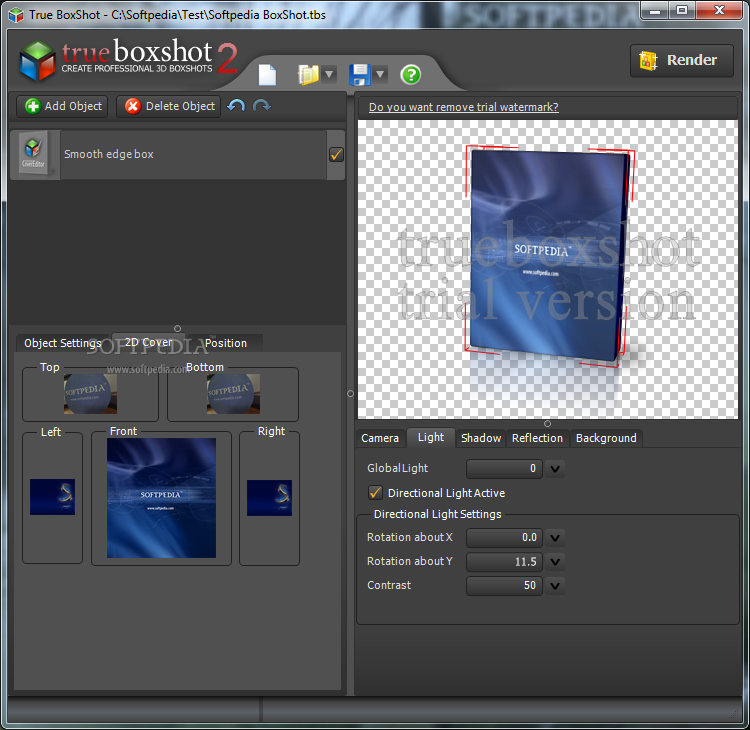Open the Shadow tab
Viewport: 750px width, 730px height.
click(481, 438)
